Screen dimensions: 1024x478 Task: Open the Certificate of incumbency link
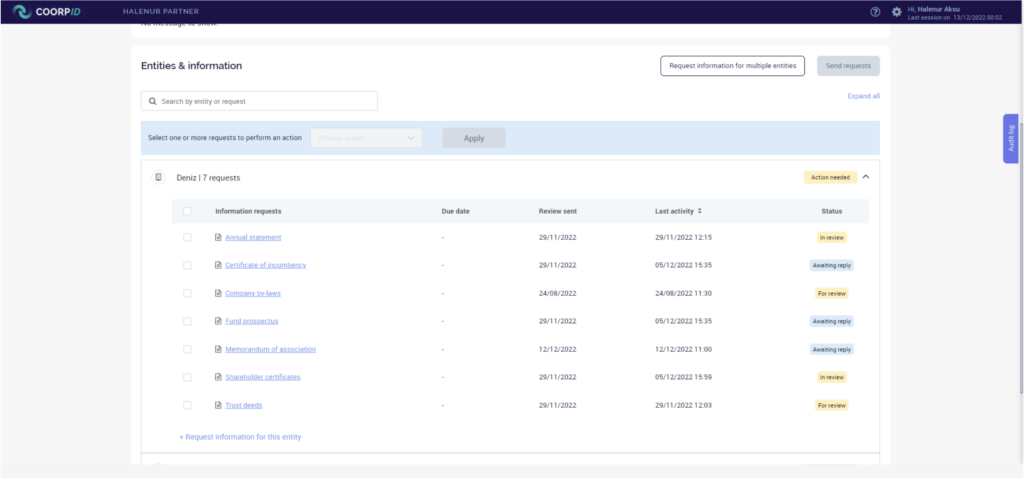pyautogui.click(x=266, y=265)
